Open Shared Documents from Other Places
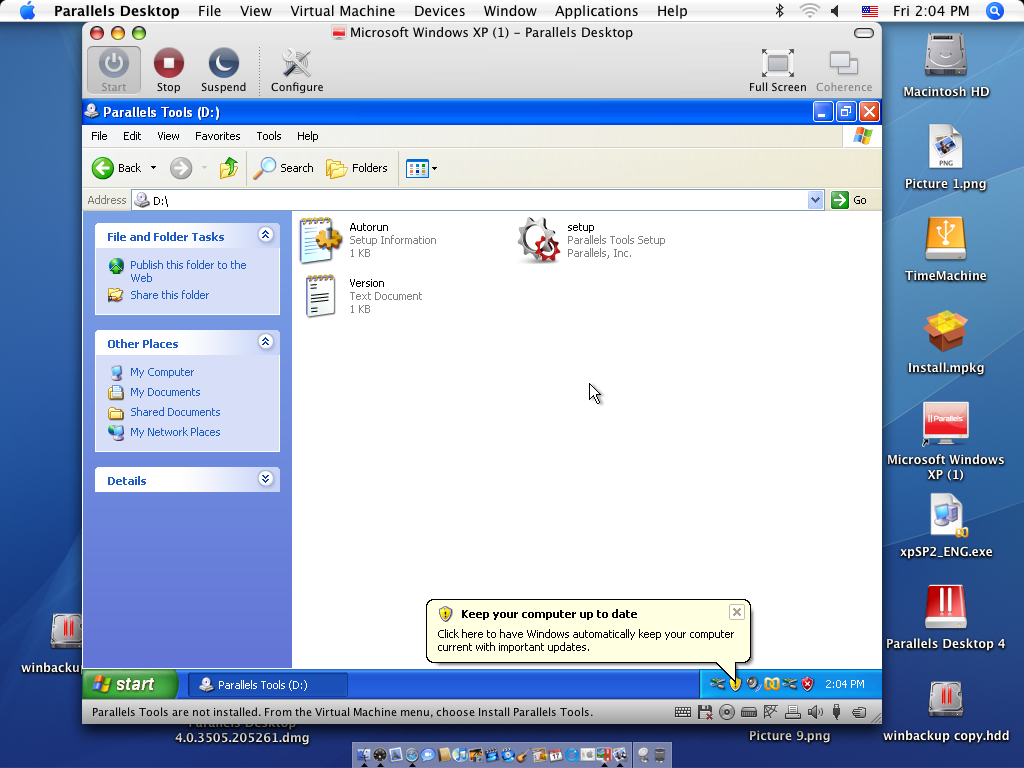The width and height of the screenshot is (1024, 768). click(175, 412)
